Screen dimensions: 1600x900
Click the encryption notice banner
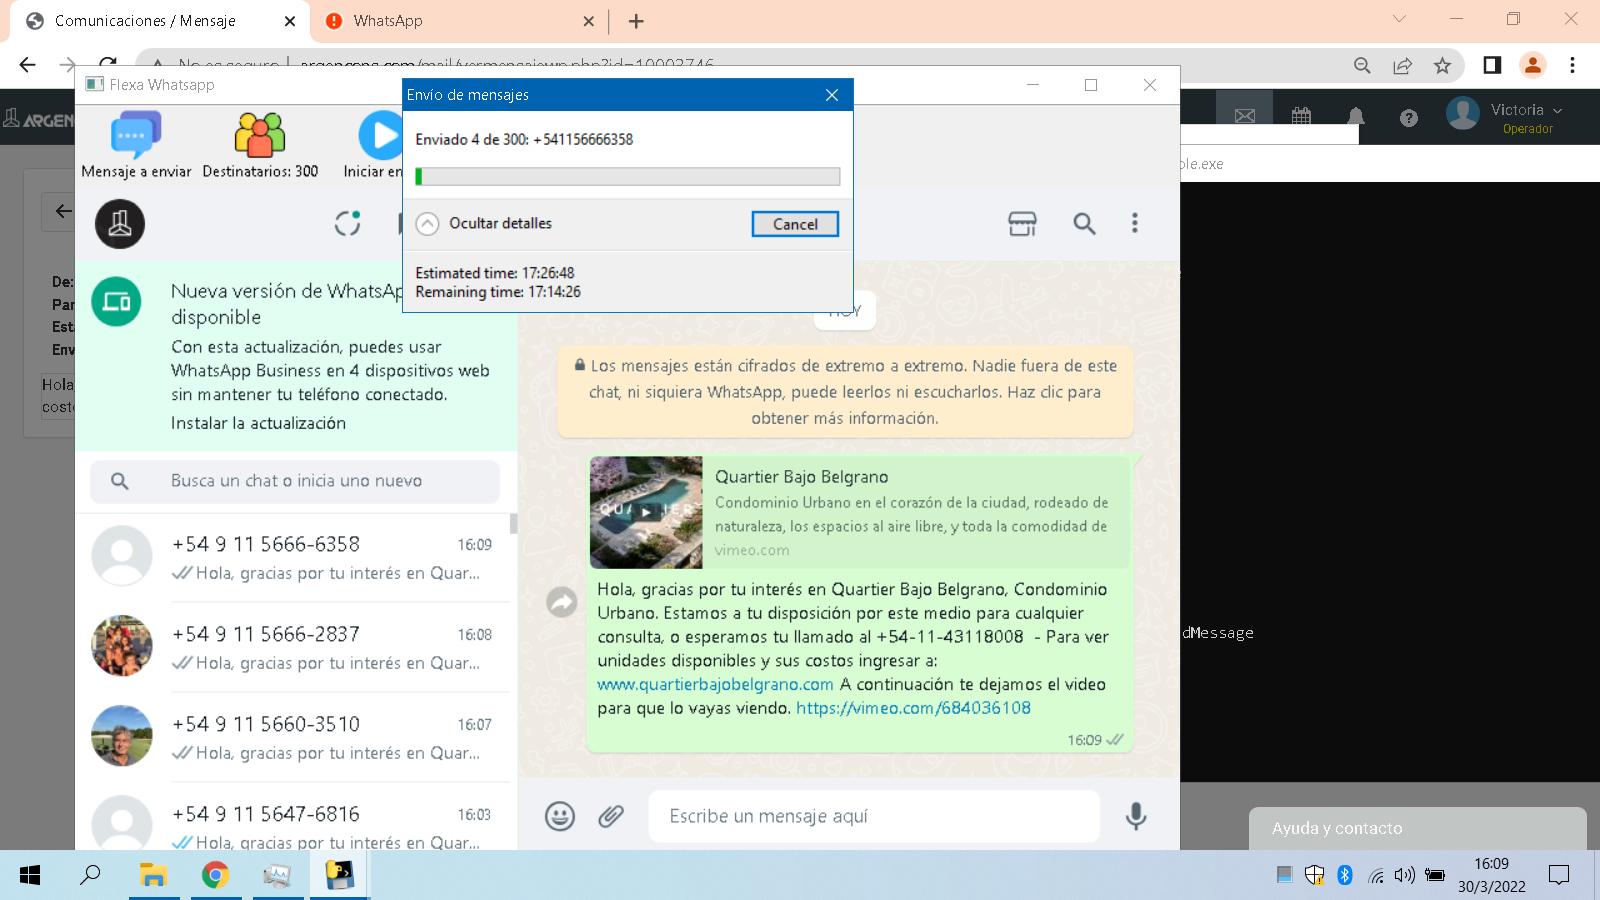coord(845,392)
